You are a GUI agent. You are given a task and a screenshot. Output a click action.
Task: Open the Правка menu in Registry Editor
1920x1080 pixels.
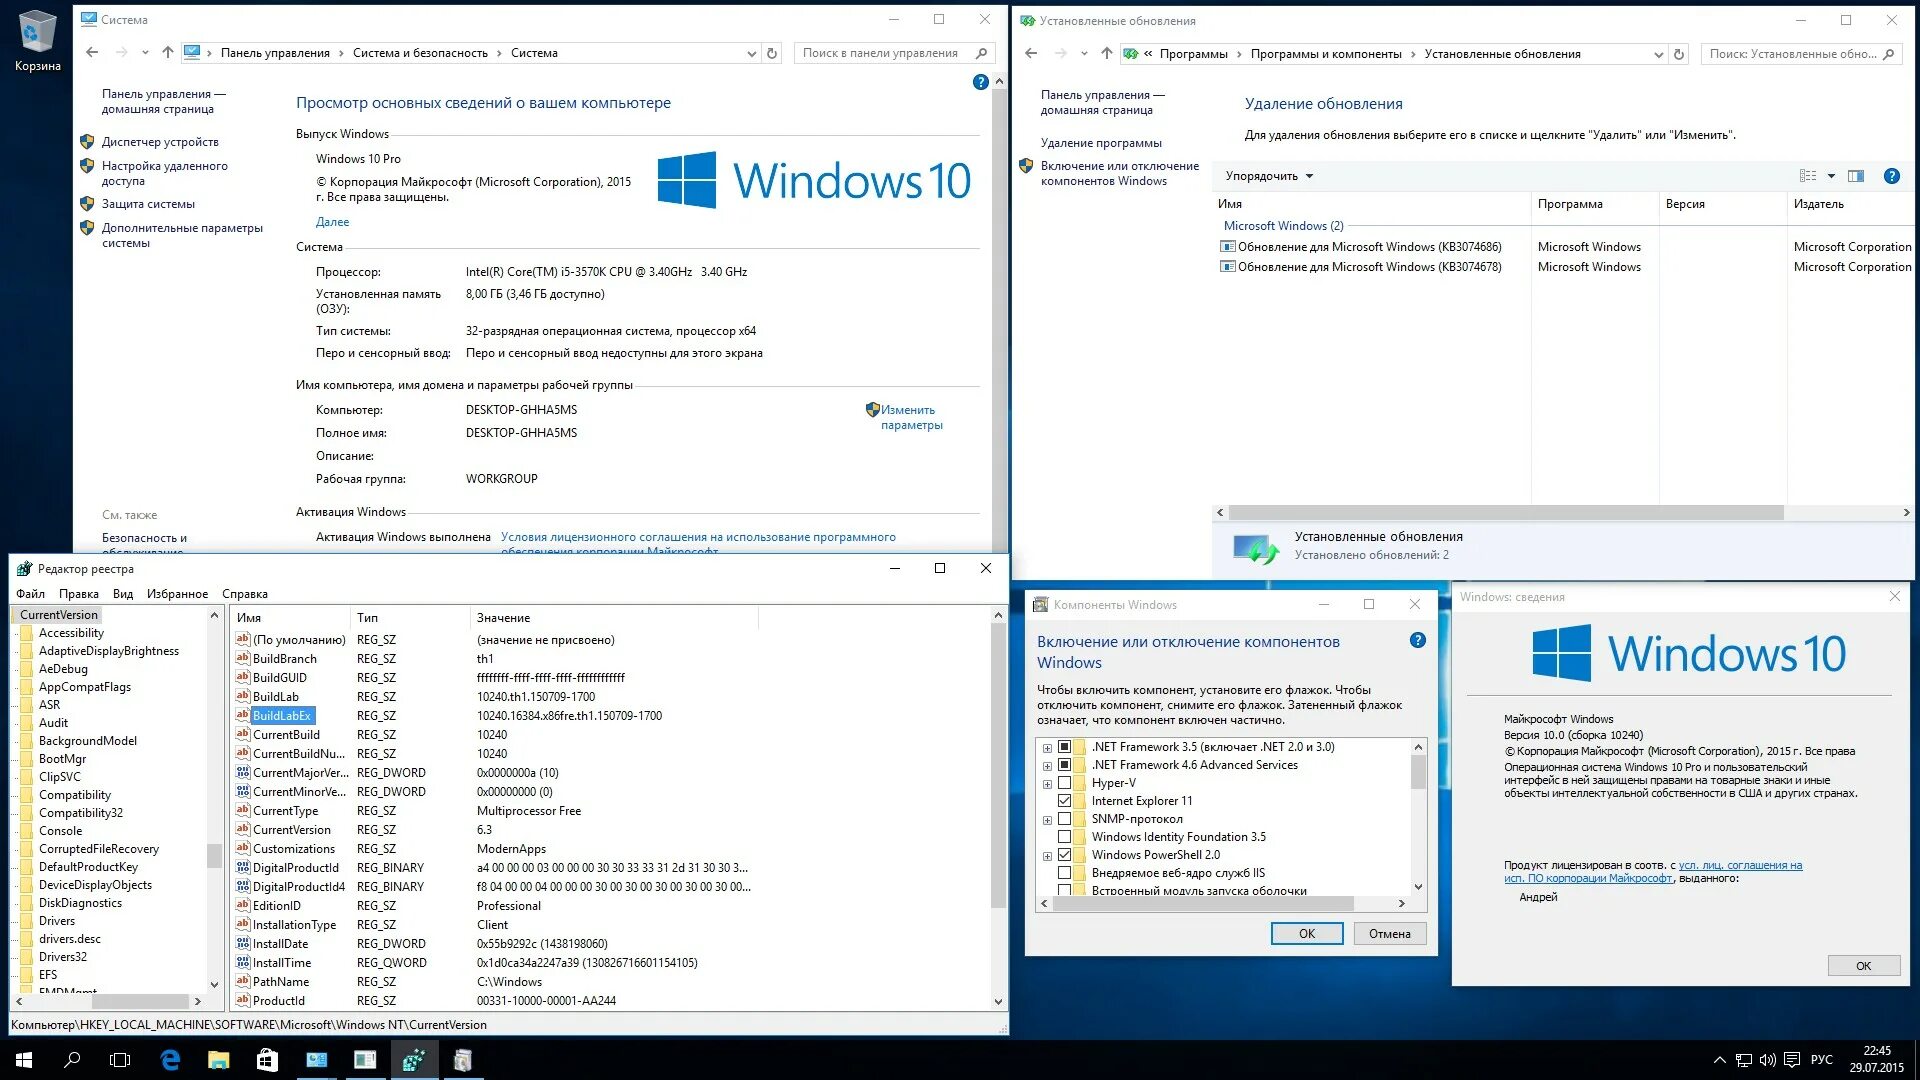click(78, 594)
